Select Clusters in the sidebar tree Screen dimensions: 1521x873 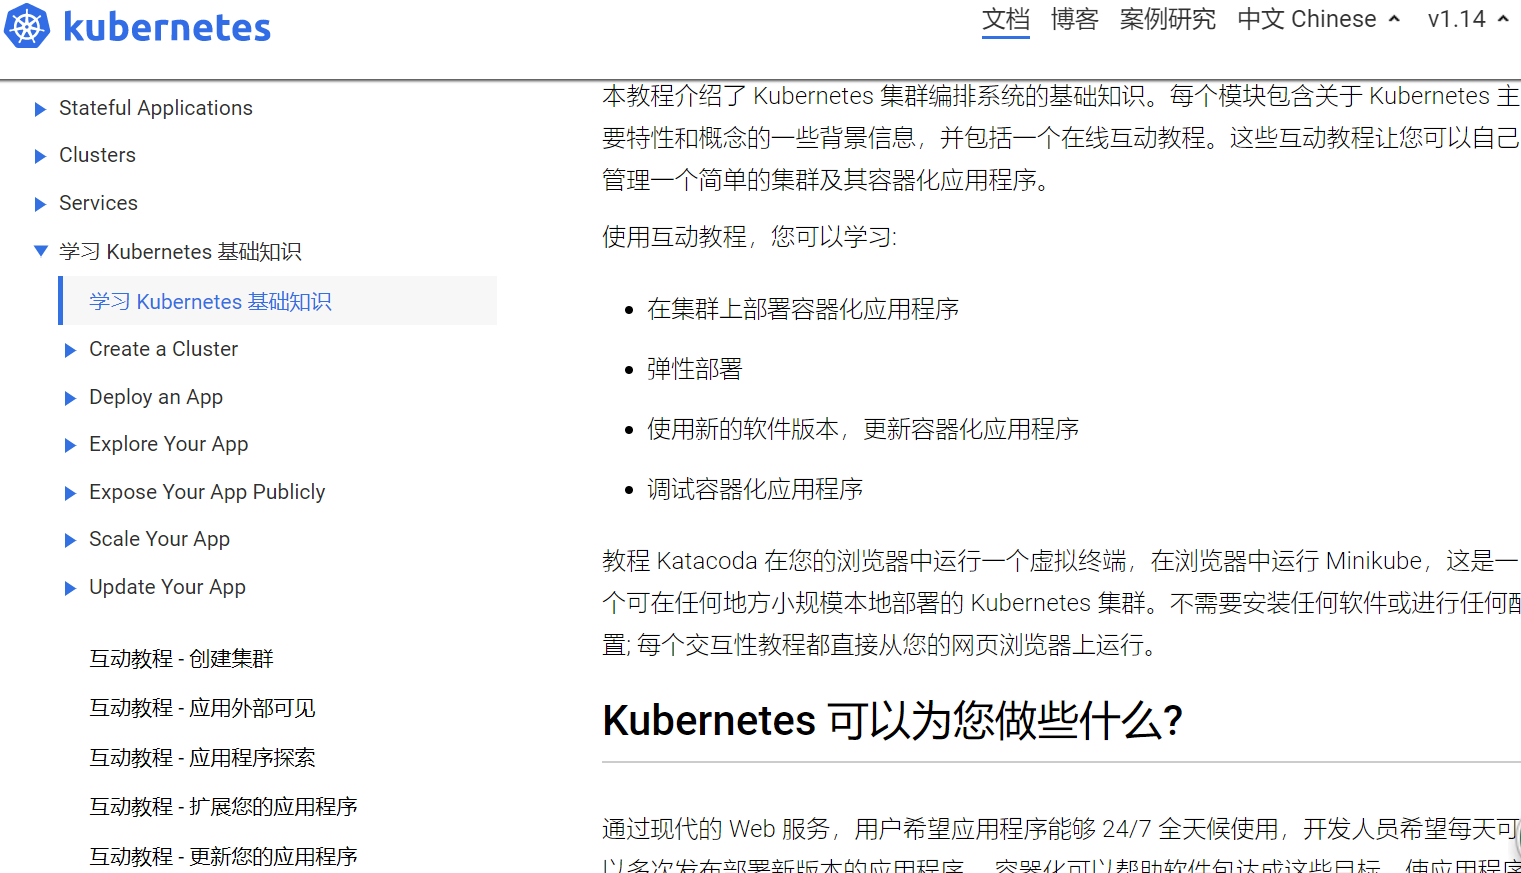pyautogui.click(x=97, y=155)
